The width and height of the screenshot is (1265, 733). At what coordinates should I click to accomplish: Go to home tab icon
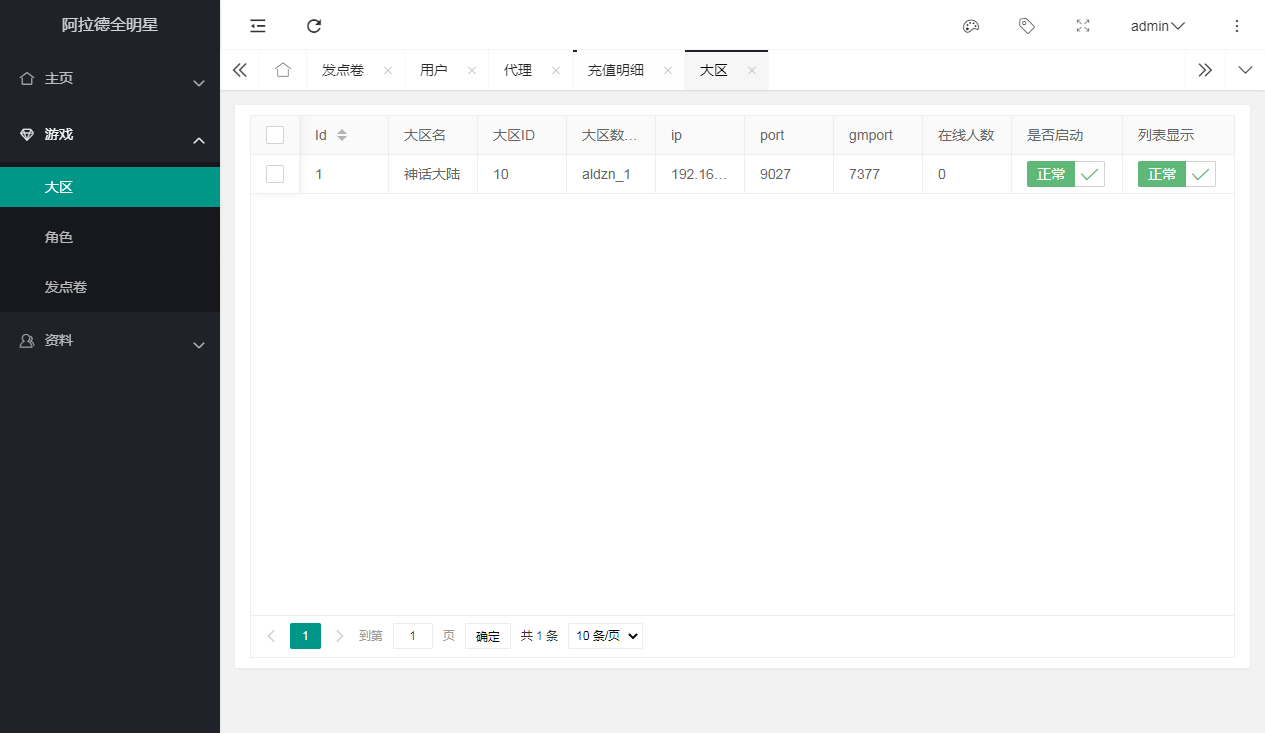[283, 70]
